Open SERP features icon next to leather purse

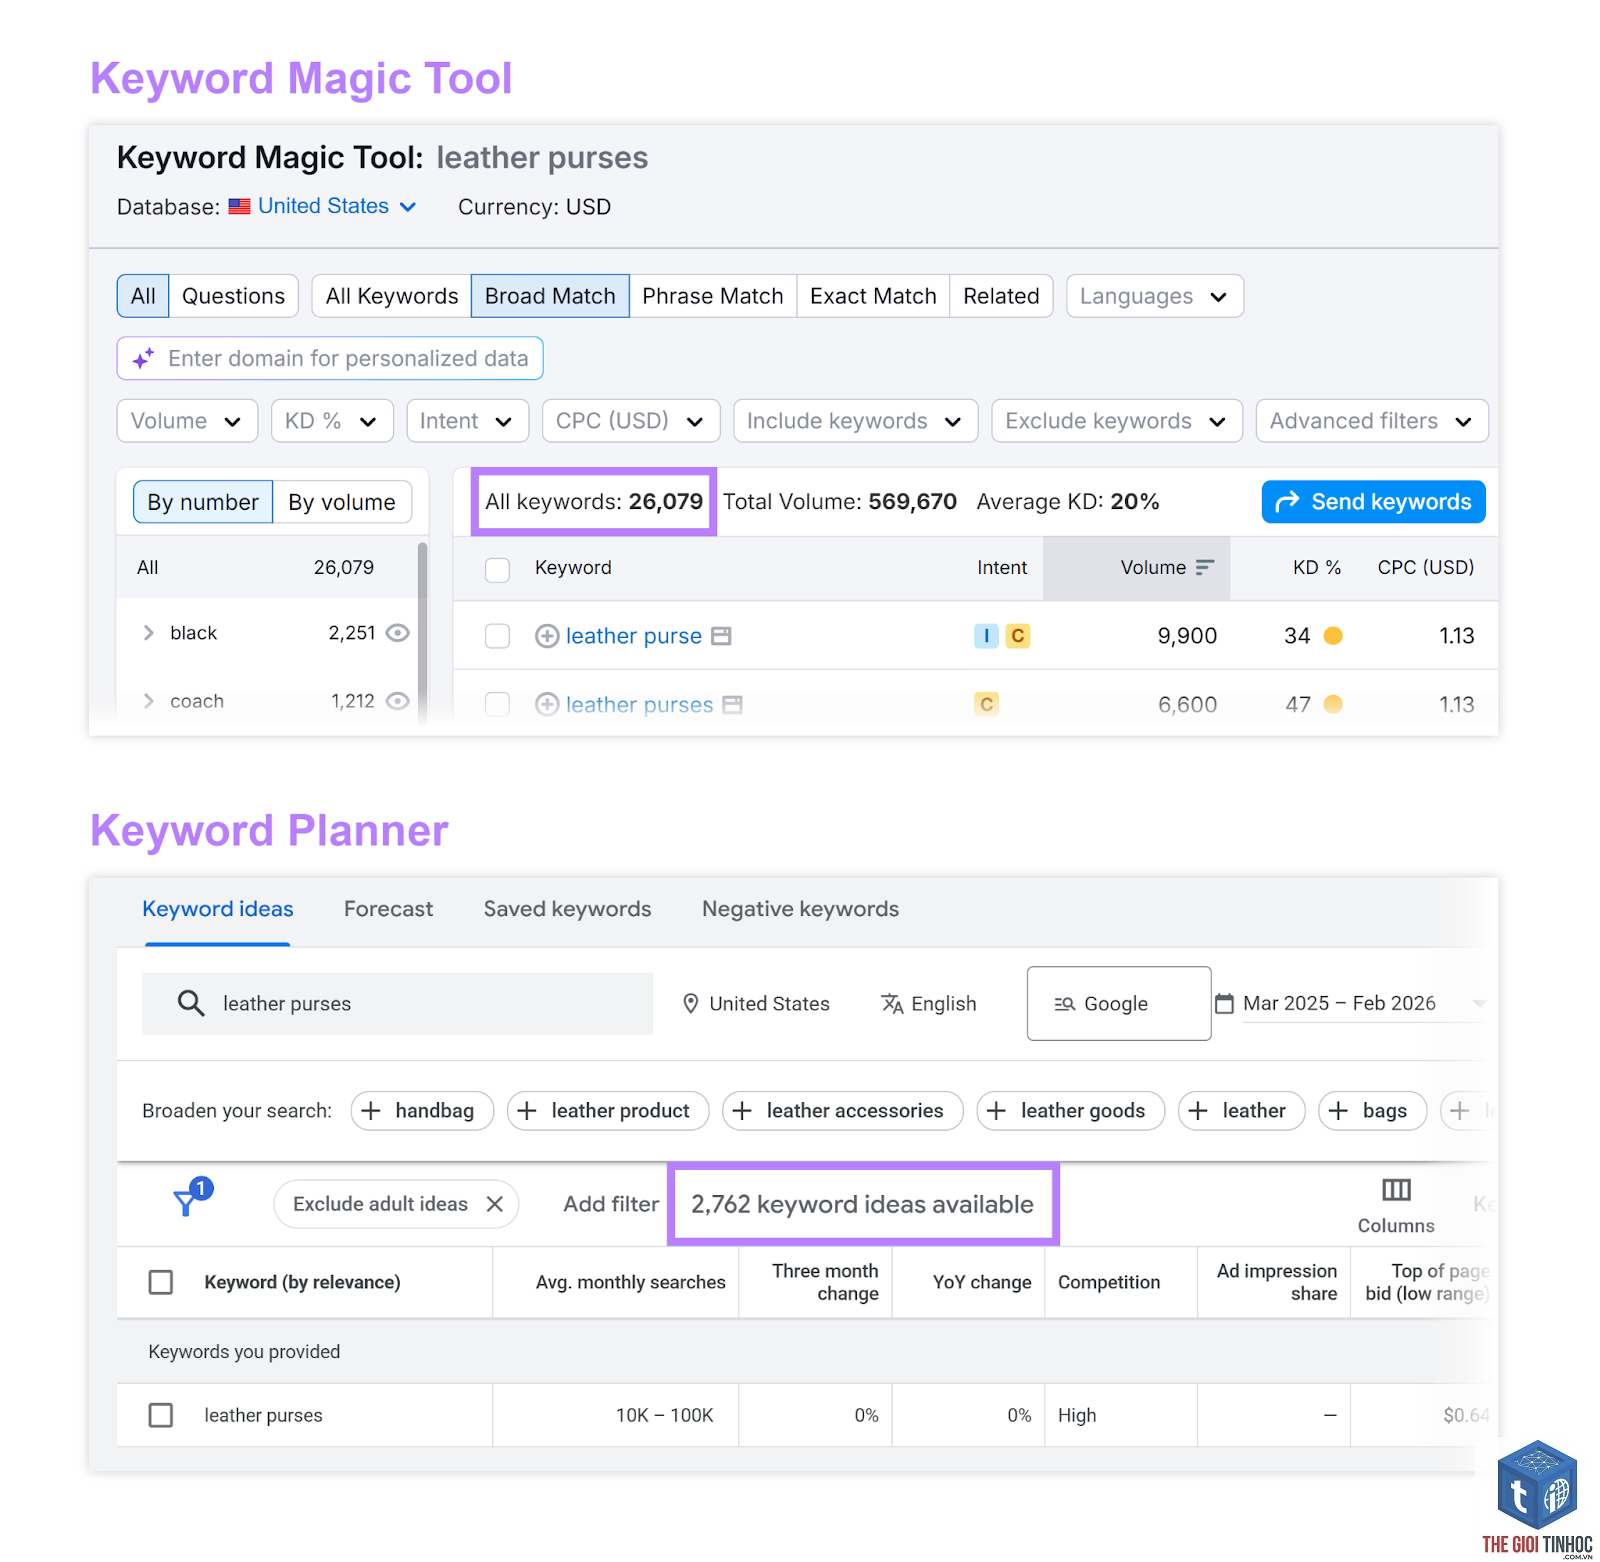click(x=721, y=636)
